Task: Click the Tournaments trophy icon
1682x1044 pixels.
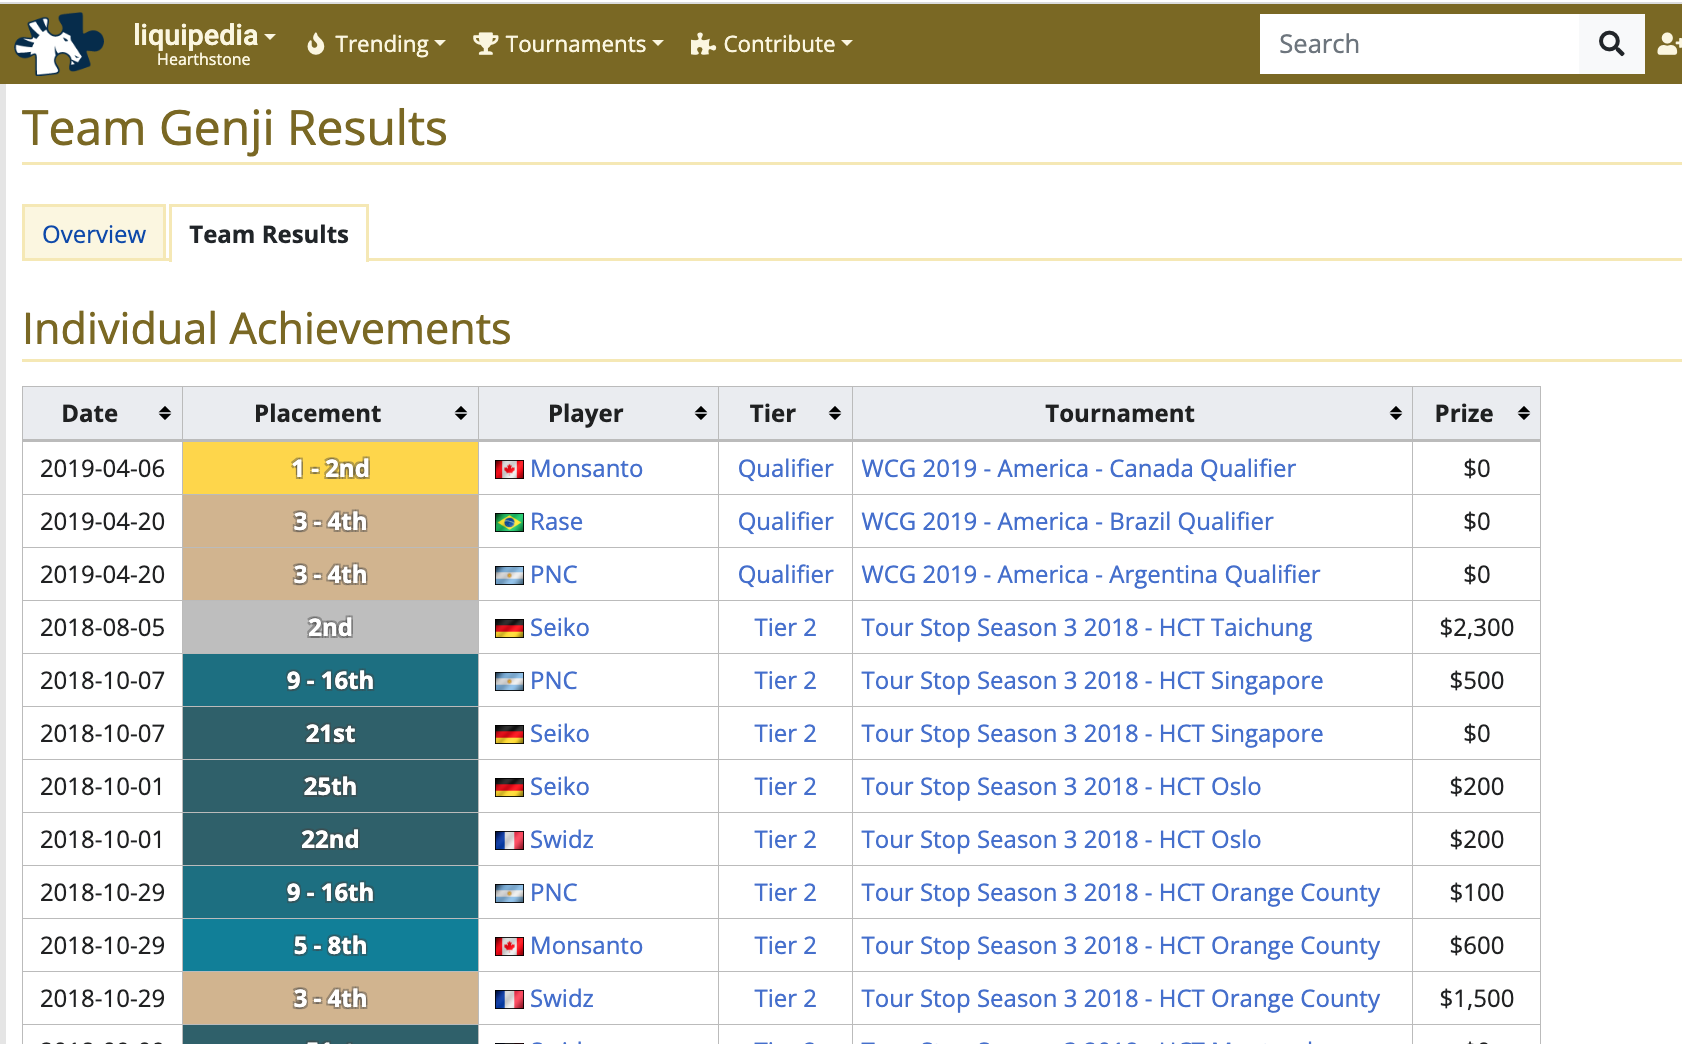Action: pyautogui.click(x=485, y=44)
